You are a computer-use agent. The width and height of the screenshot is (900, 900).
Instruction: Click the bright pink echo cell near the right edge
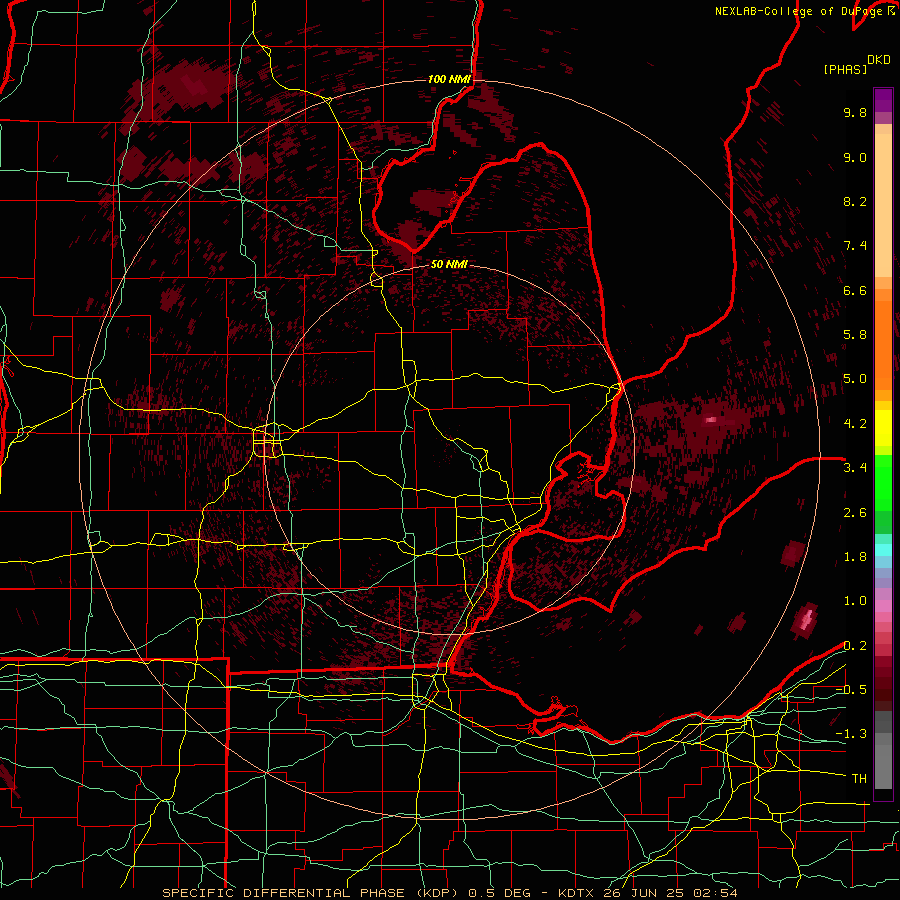pyautogui.click(x=806, y=619)
